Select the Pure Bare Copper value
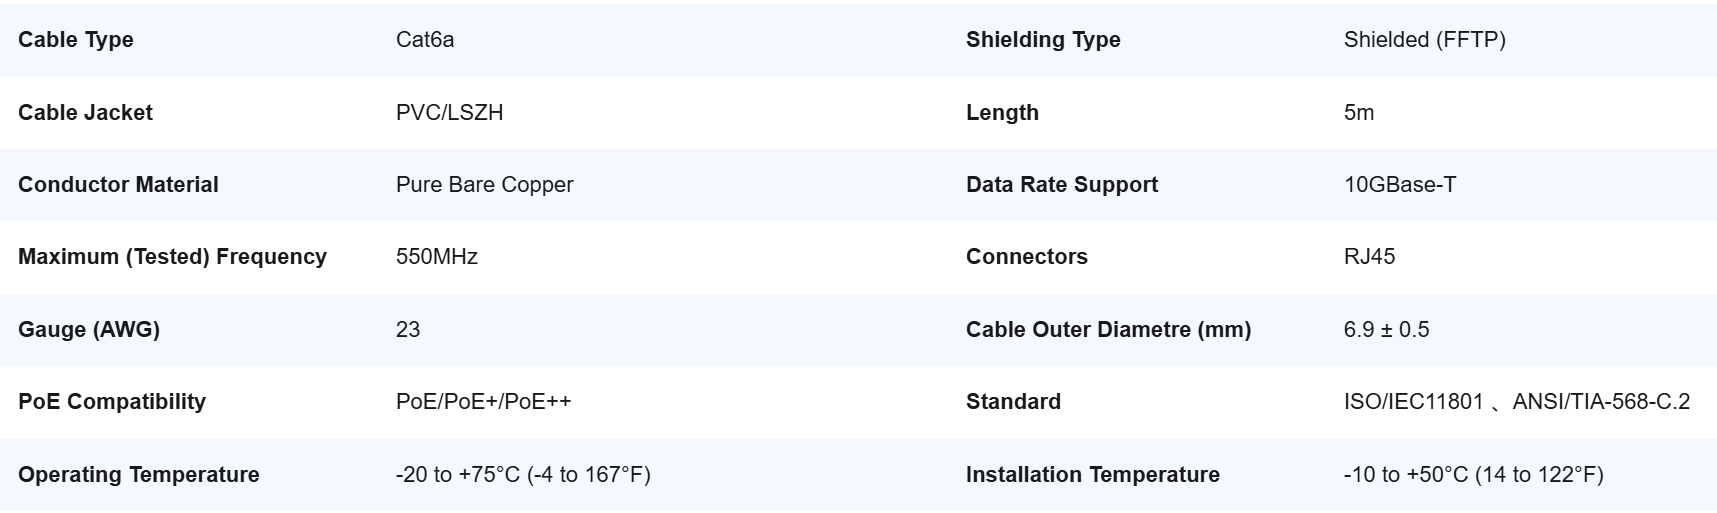 485,184
